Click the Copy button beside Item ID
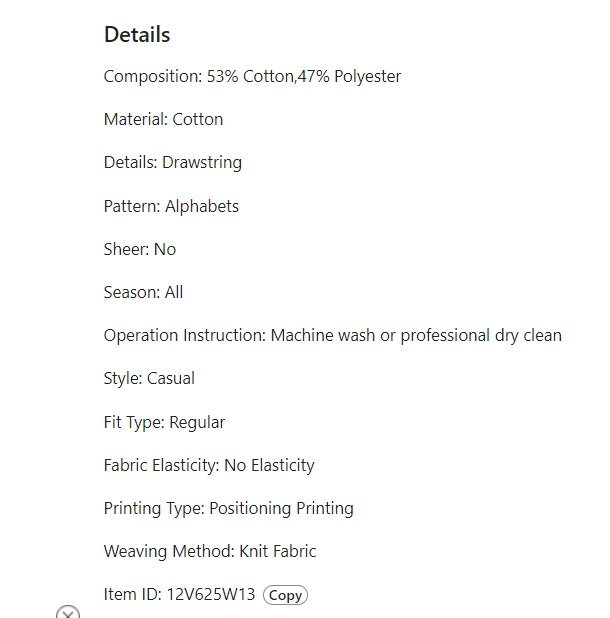The image size is (610, 618). point(285,595)
